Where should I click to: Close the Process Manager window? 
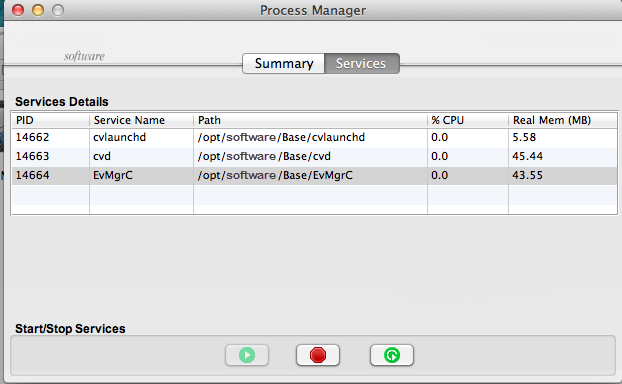point(18,10)
